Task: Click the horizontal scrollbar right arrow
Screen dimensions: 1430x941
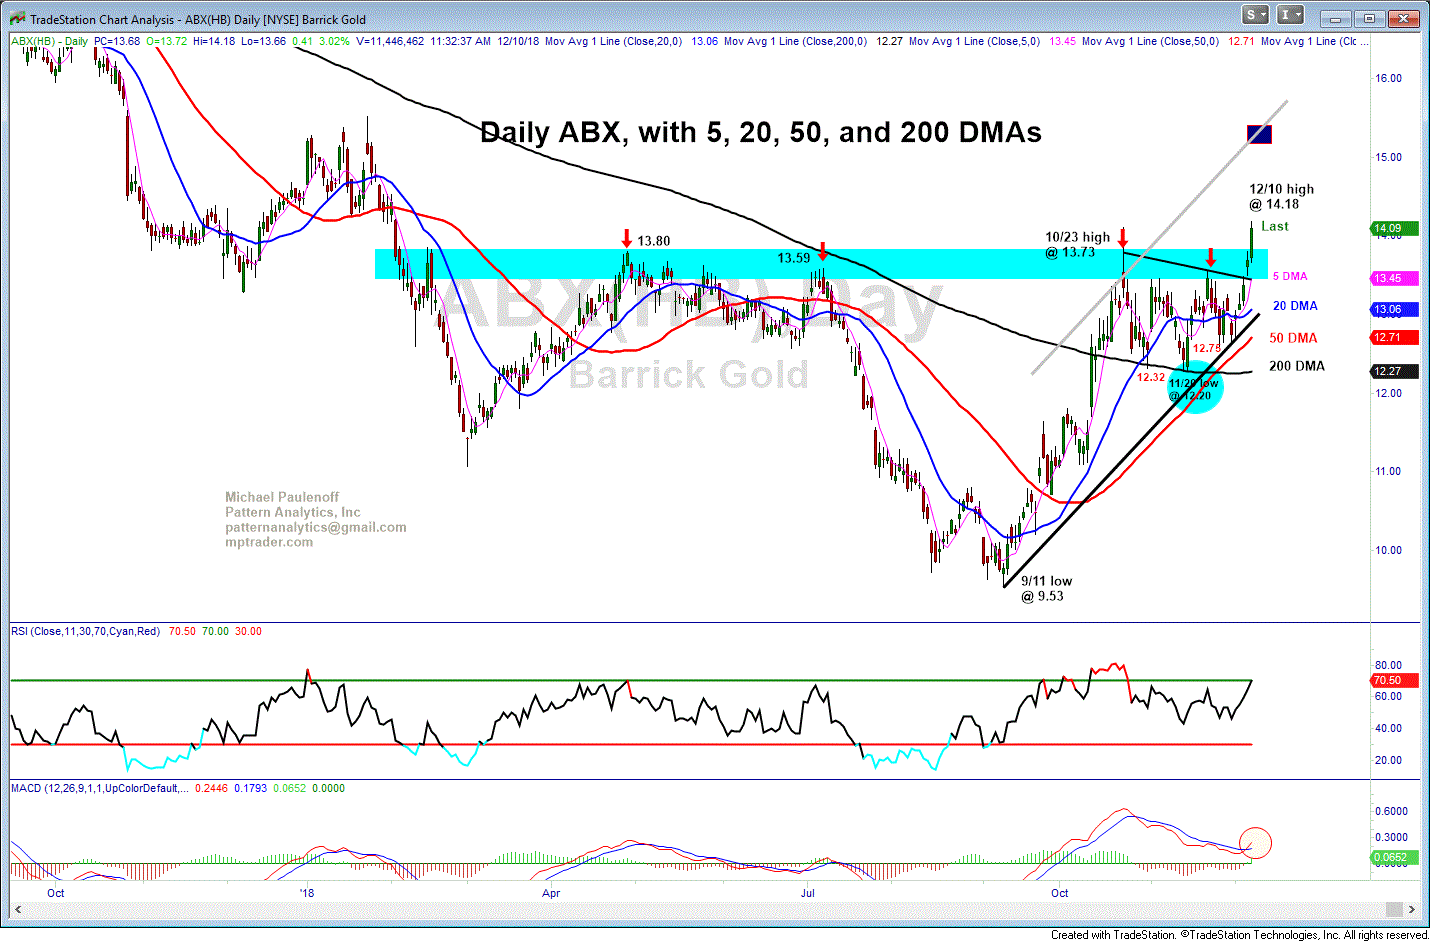Action: click(x=1411, y=909)
